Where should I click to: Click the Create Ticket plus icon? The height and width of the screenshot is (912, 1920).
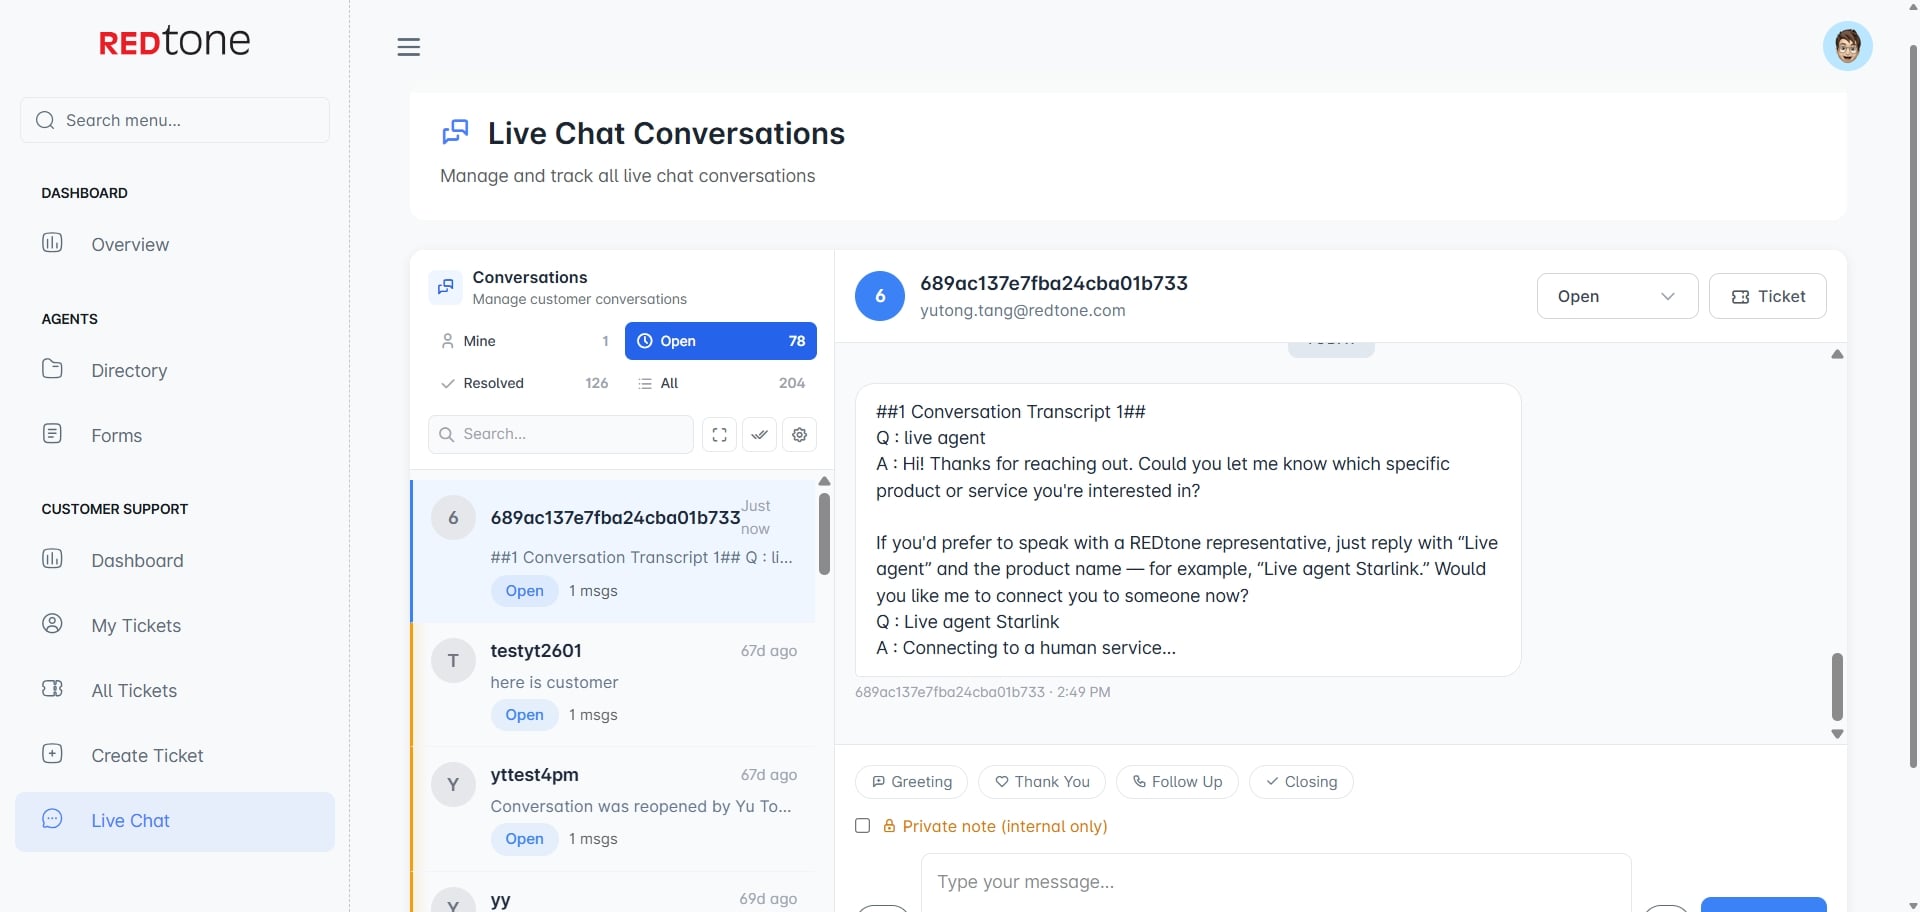53,754
